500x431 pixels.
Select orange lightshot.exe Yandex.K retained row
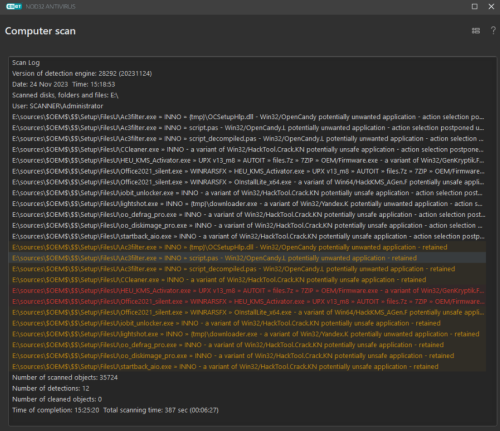(246, 334)
